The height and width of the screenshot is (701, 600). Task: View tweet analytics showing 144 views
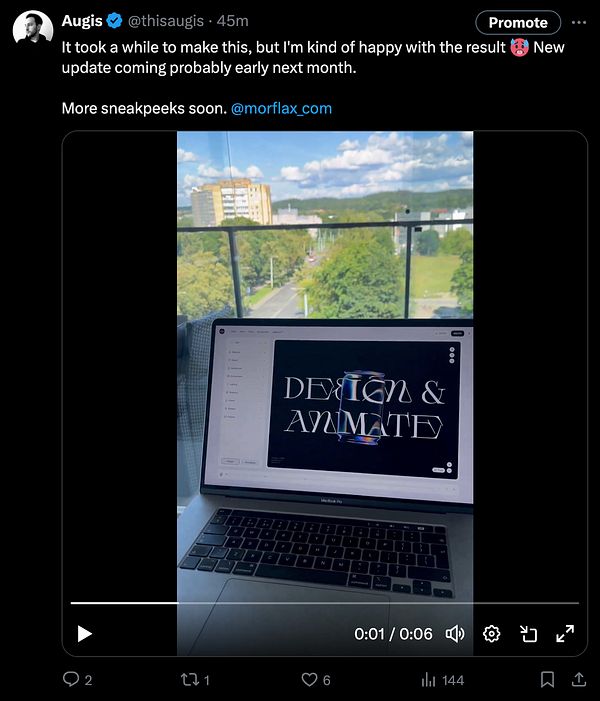443,680
